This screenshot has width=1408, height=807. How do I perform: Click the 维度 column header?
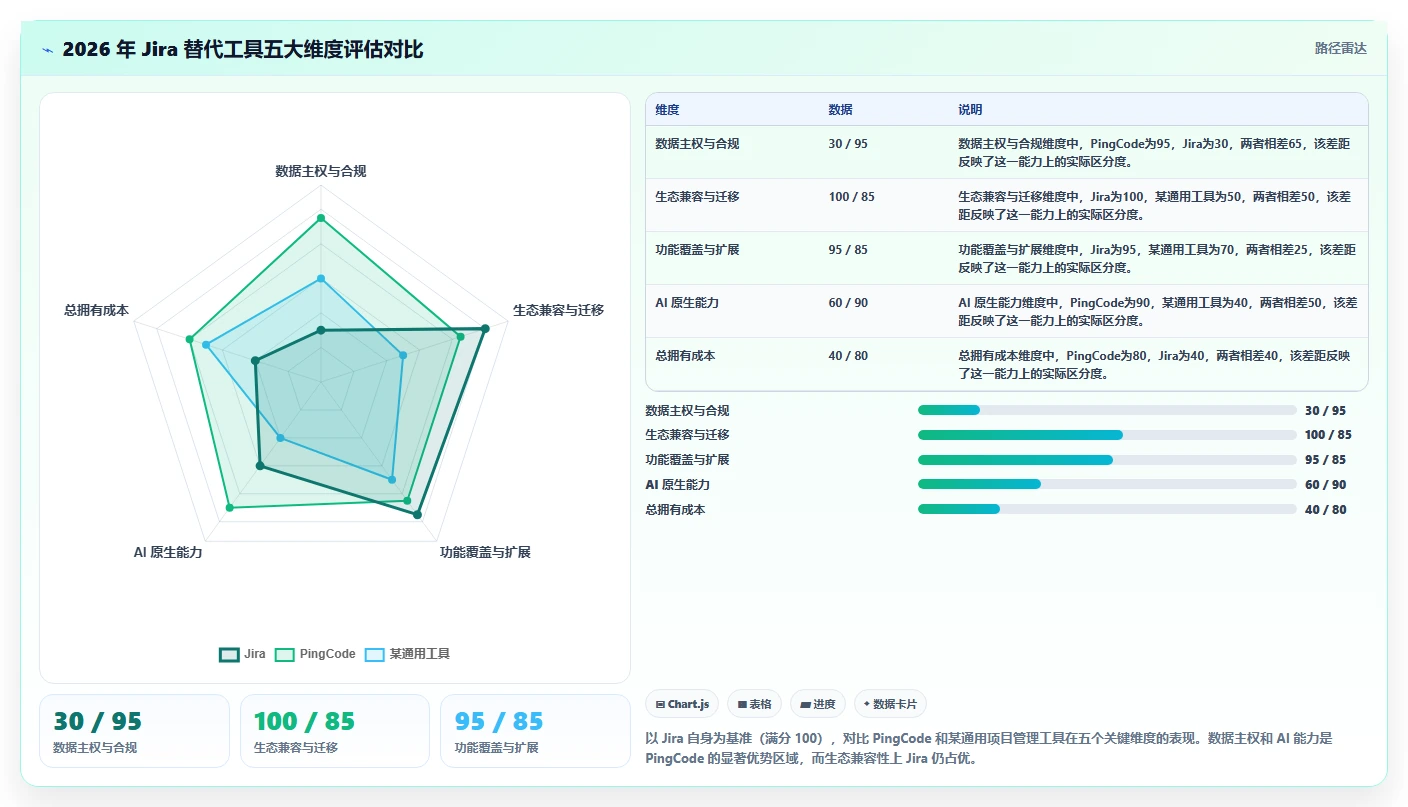pyautogui.click(x=667, y=110)
